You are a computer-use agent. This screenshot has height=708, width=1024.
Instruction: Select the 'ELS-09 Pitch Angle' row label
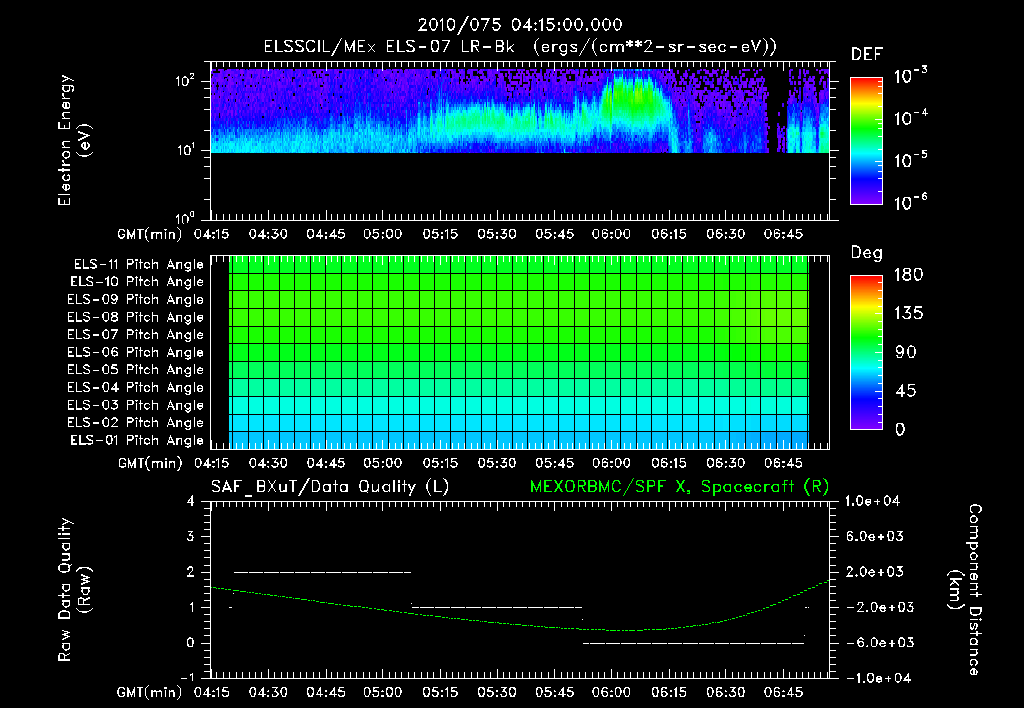136,300
